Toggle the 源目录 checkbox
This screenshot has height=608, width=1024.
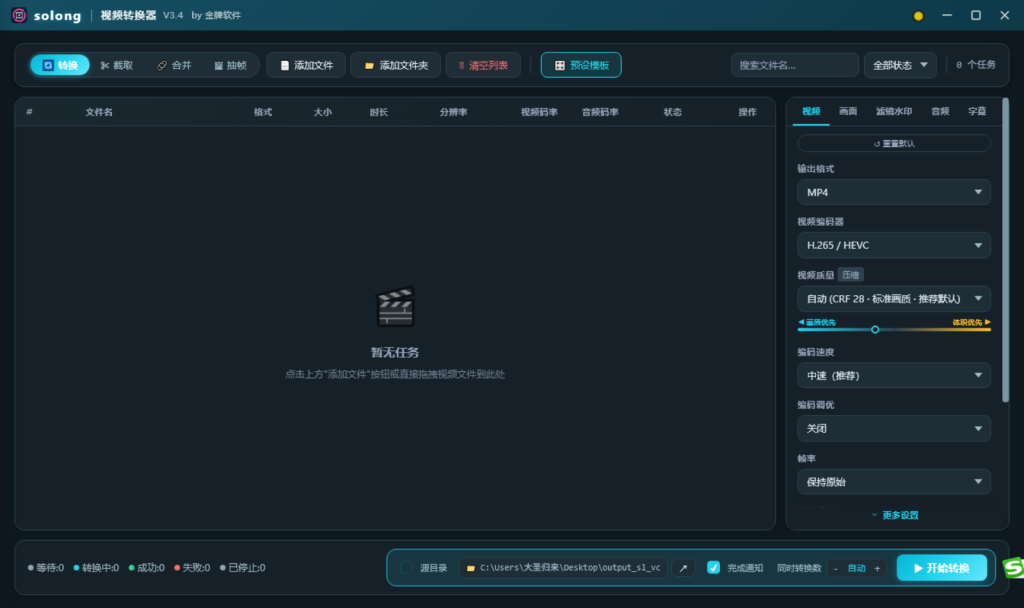click(x=406, y=568)
